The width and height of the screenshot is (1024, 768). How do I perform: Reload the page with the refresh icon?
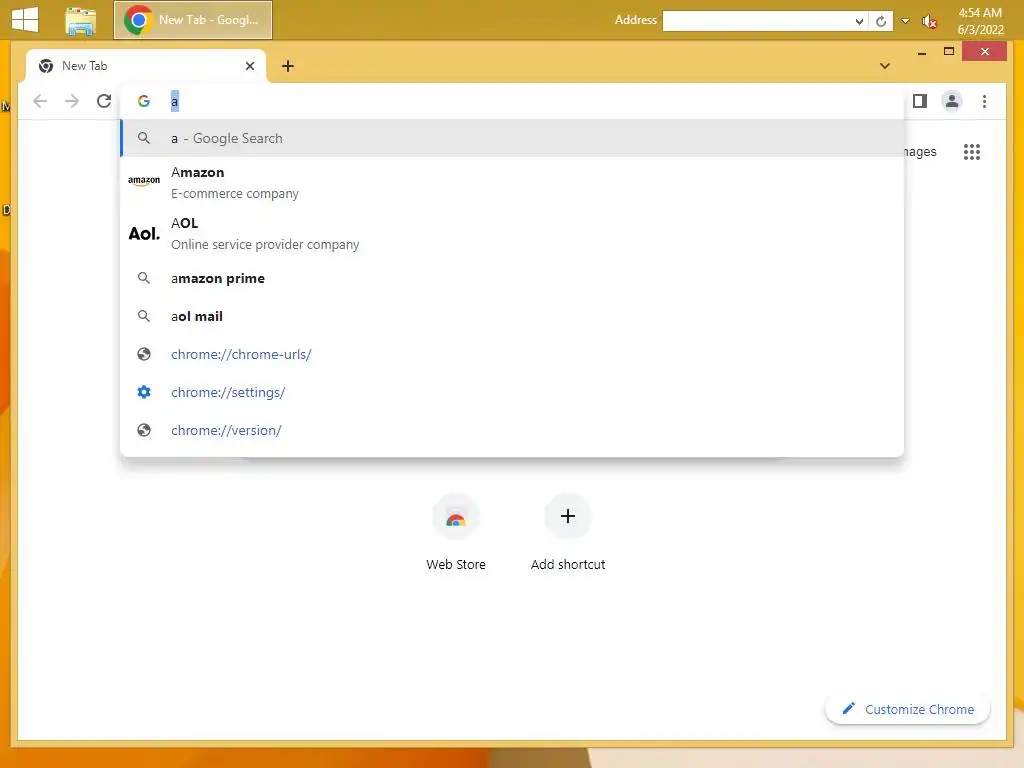coord(104,101)
